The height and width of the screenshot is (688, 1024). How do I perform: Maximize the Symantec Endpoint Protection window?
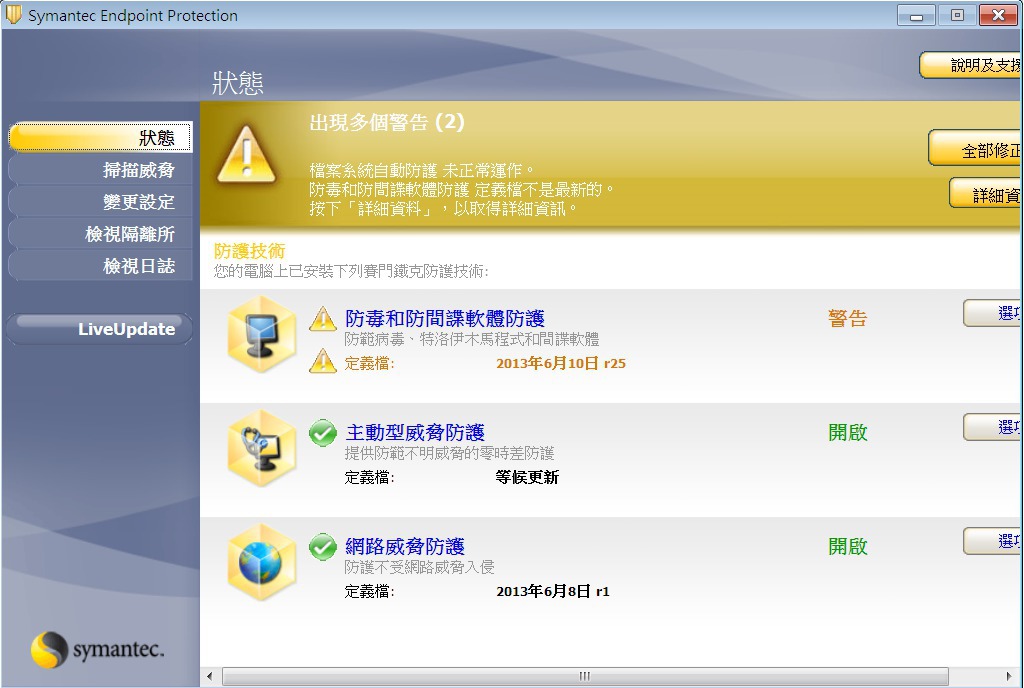click(x=957, y=15)
